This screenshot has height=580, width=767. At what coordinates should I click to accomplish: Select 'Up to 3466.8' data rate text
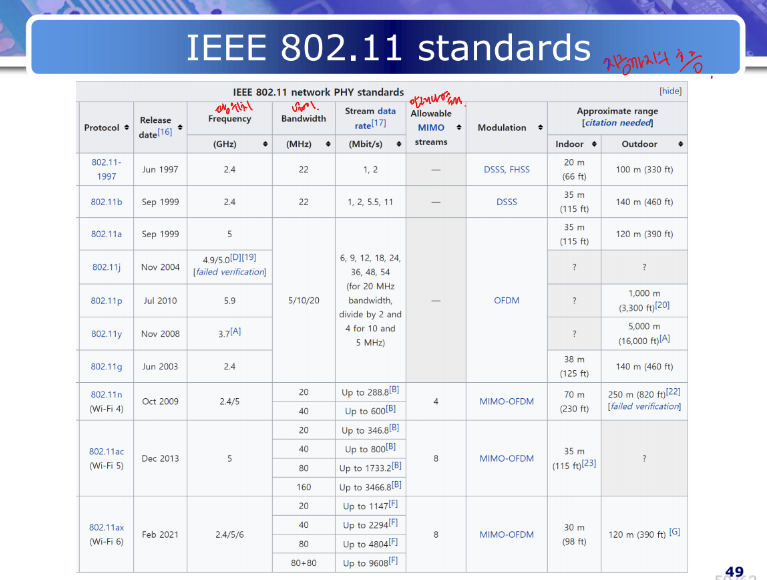pos(365,488)
